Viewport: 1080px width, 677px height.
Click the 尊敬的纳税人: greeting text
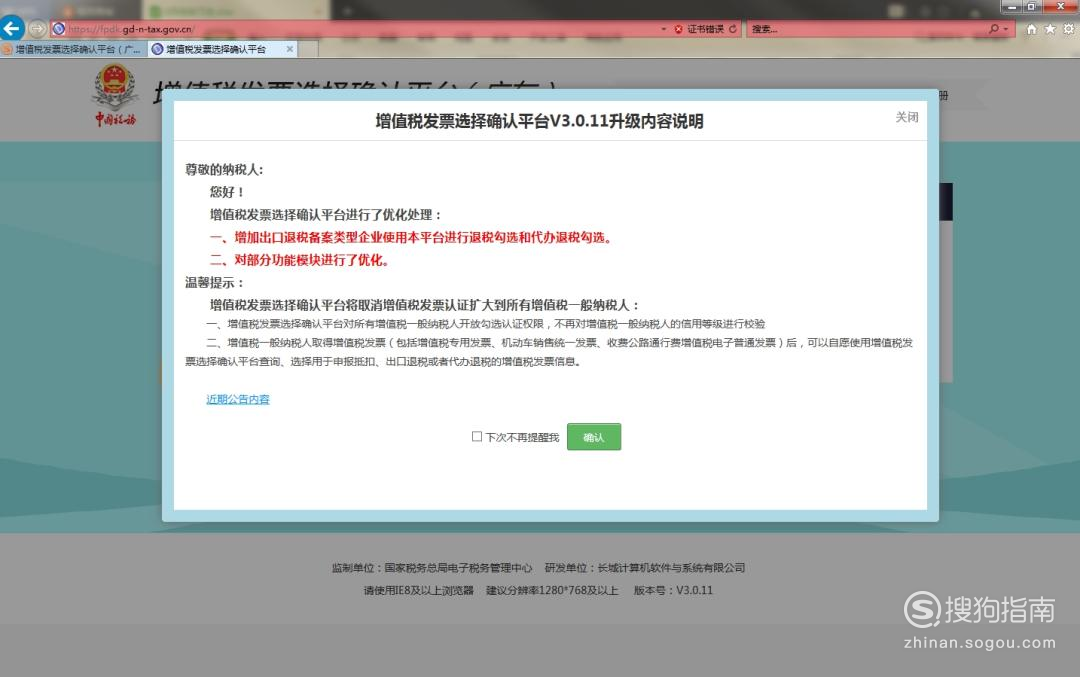tap(224, 169)
